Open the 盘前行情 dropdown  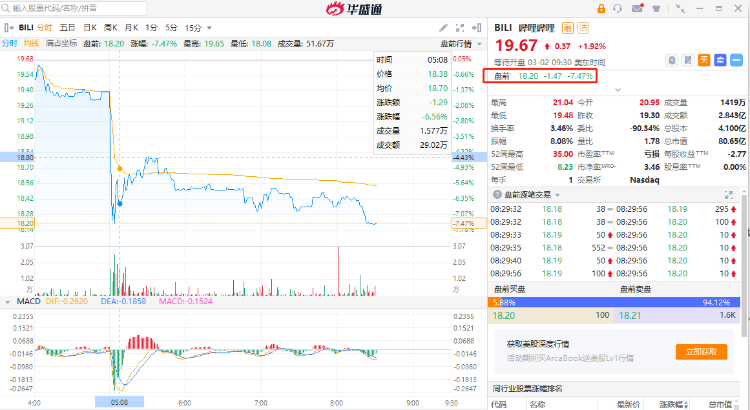coord(461,44)
